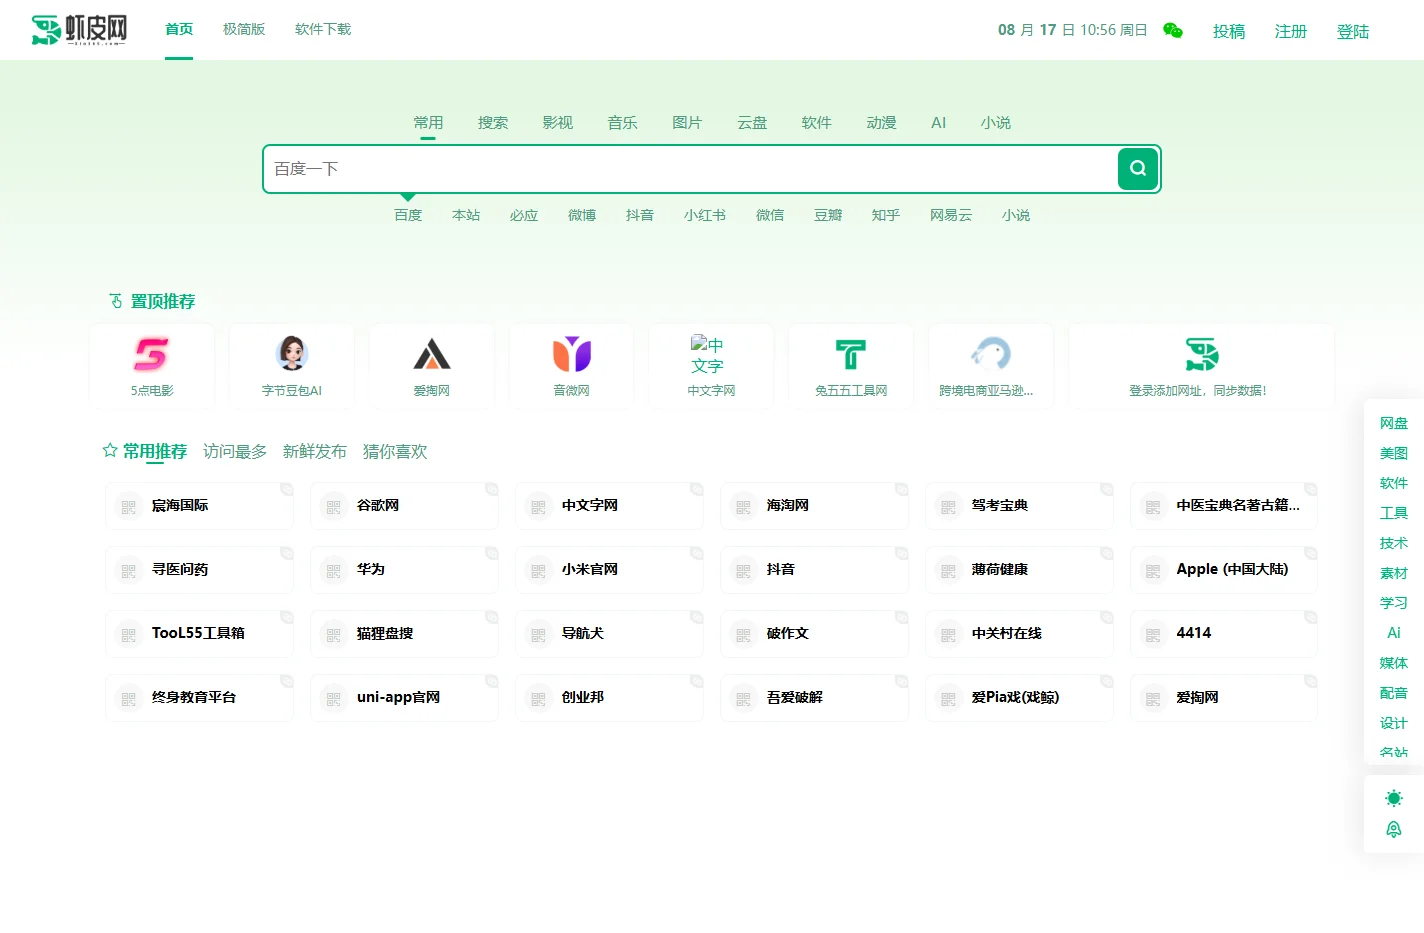Click the icon left of 猫狸盘搜
Viewport: 1424px width, 933px height.
(333, 635)
